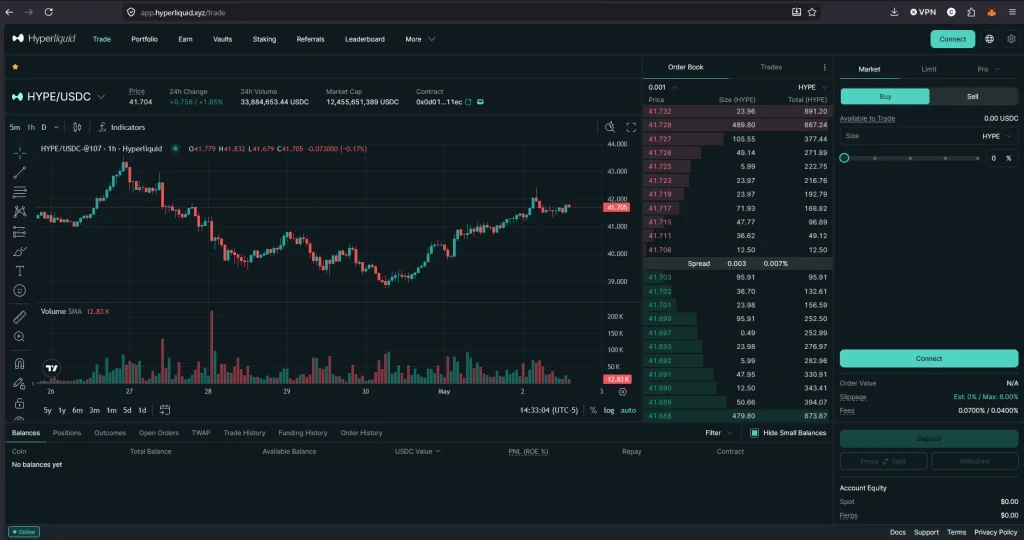
Task: Select the pattern drawing tool
Action: [20, 212]
